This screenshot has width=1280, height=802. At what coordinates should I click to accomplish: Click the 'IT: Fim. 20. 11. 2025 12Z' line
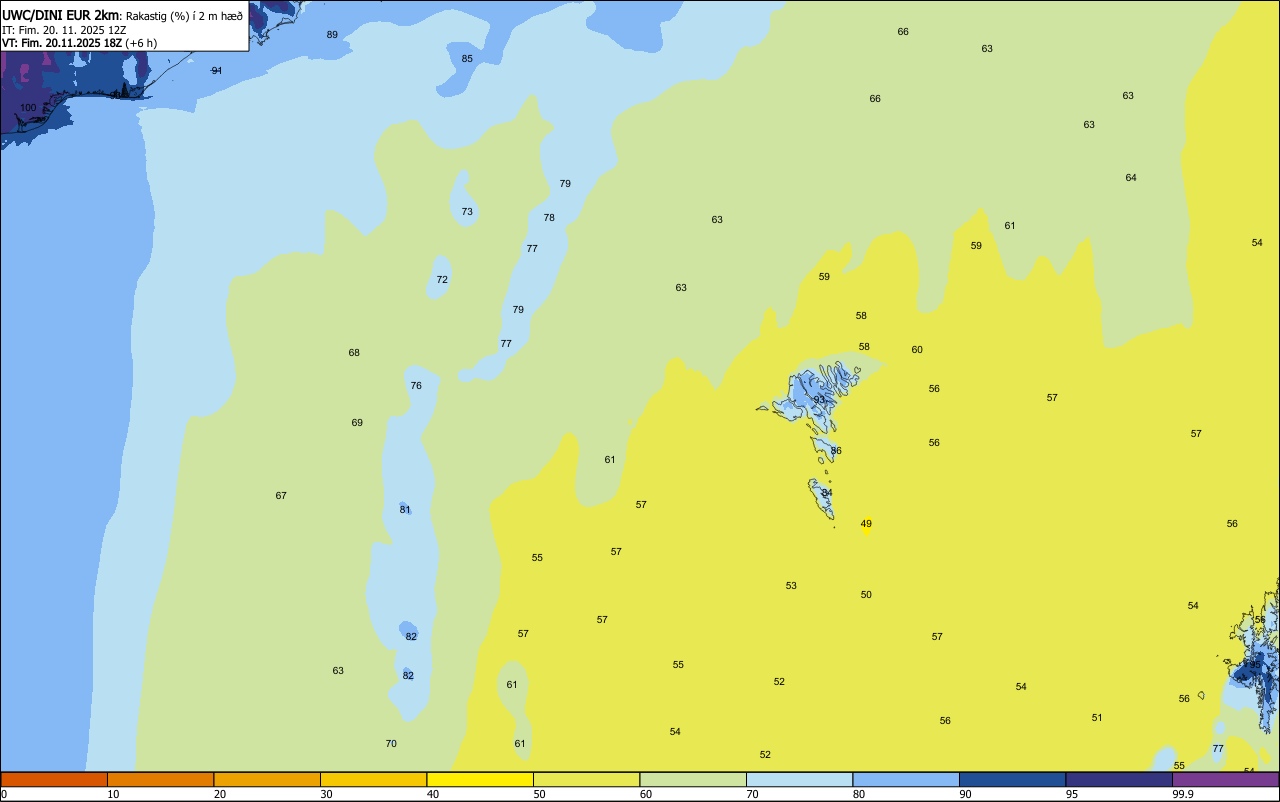(x=64, y=30)
